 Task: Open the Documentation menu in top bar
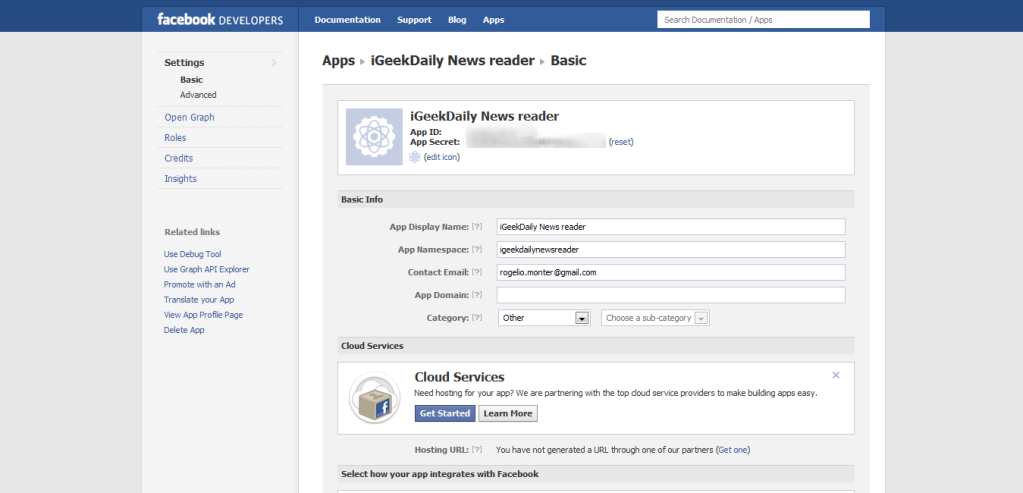(347, 19)
